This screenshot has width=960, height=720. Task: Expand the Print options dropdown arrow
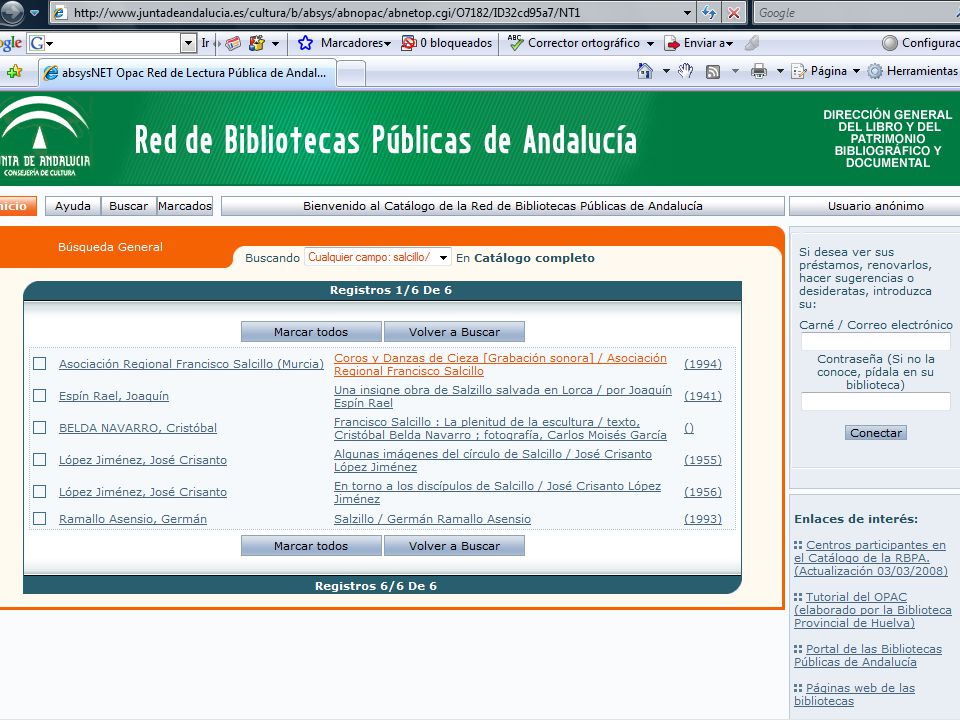780,71
